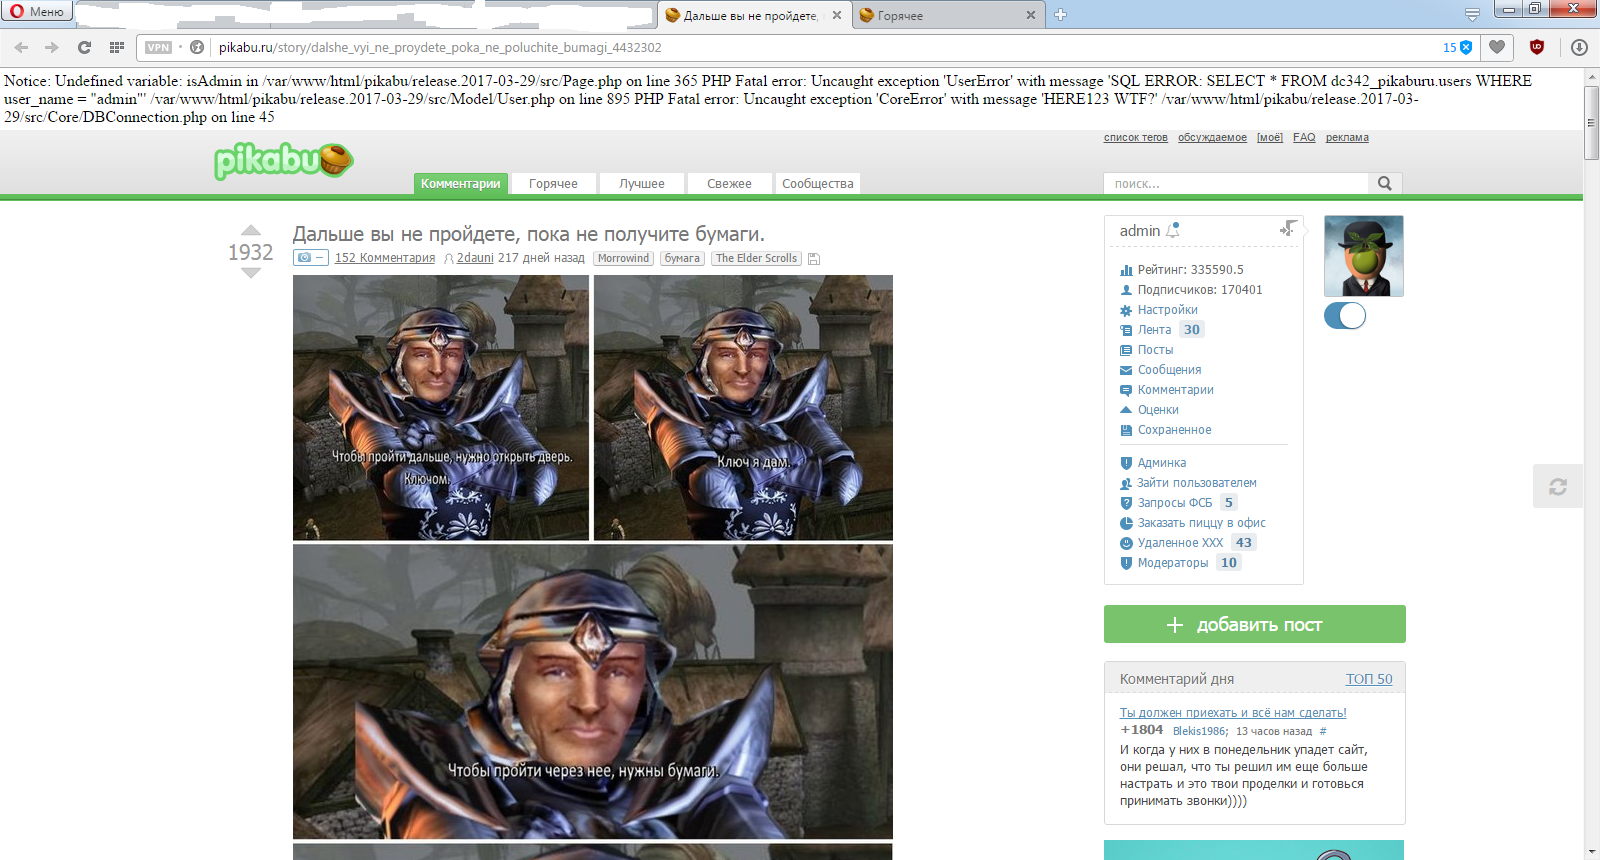1600x860 pixels.
Task: Upvote the post with the up arrow
Action: tap(251, 231)
